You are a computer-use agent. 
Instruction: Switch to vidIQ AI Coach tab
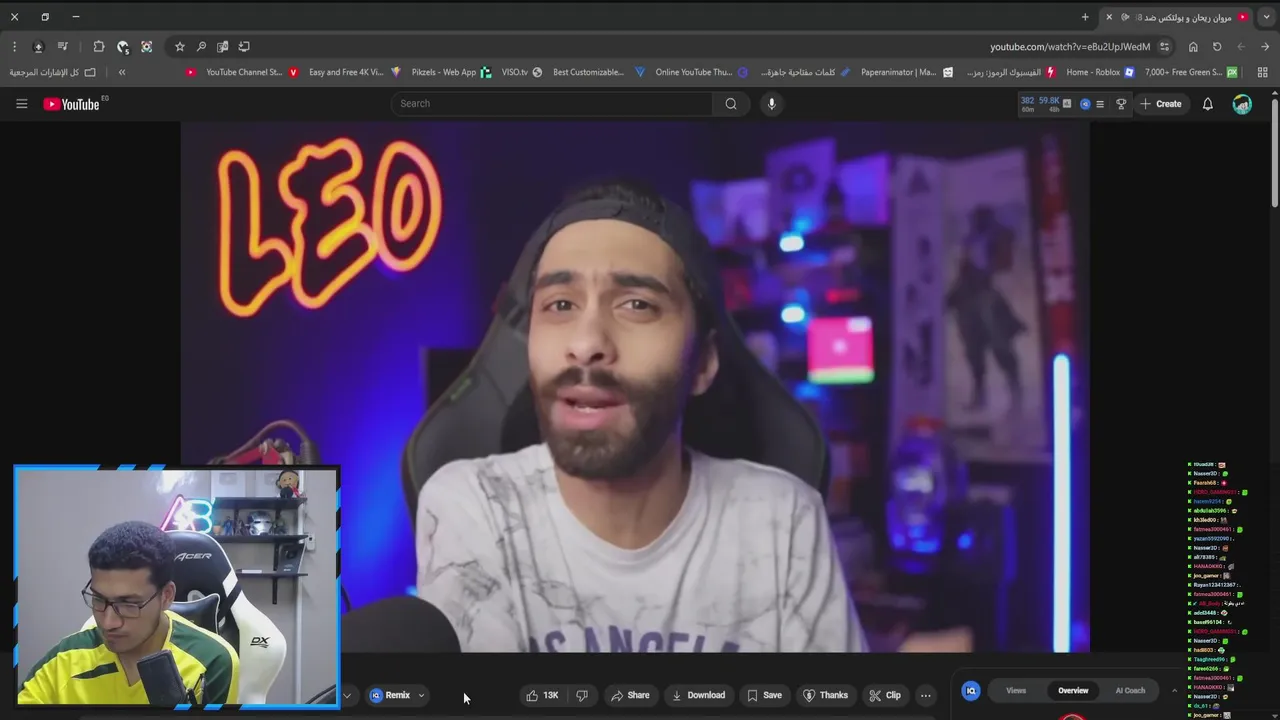1130,690
